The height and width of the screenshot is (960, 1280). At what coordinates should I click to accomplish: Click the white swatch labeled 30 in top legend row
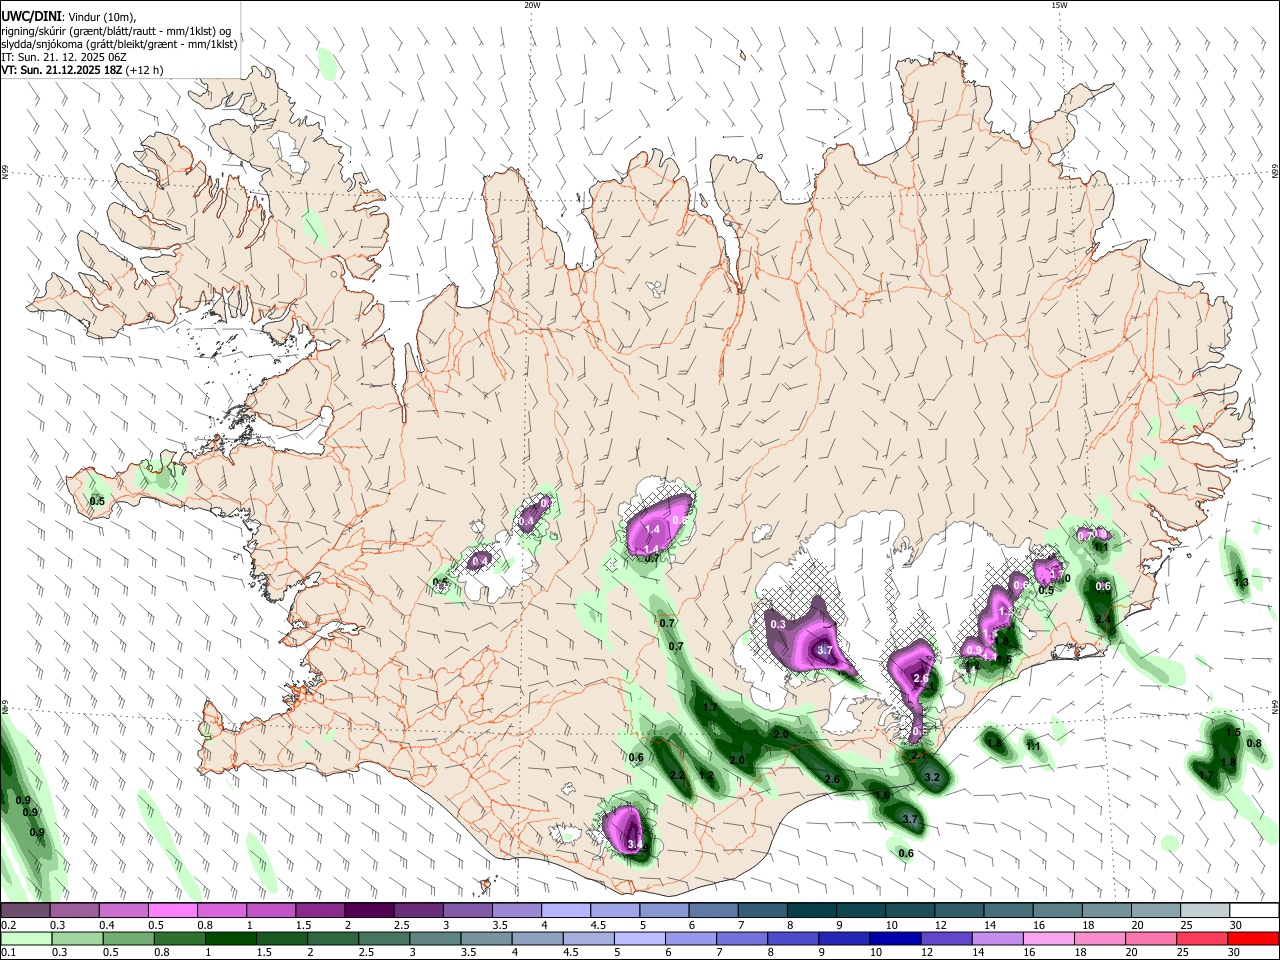[1254, 910]
